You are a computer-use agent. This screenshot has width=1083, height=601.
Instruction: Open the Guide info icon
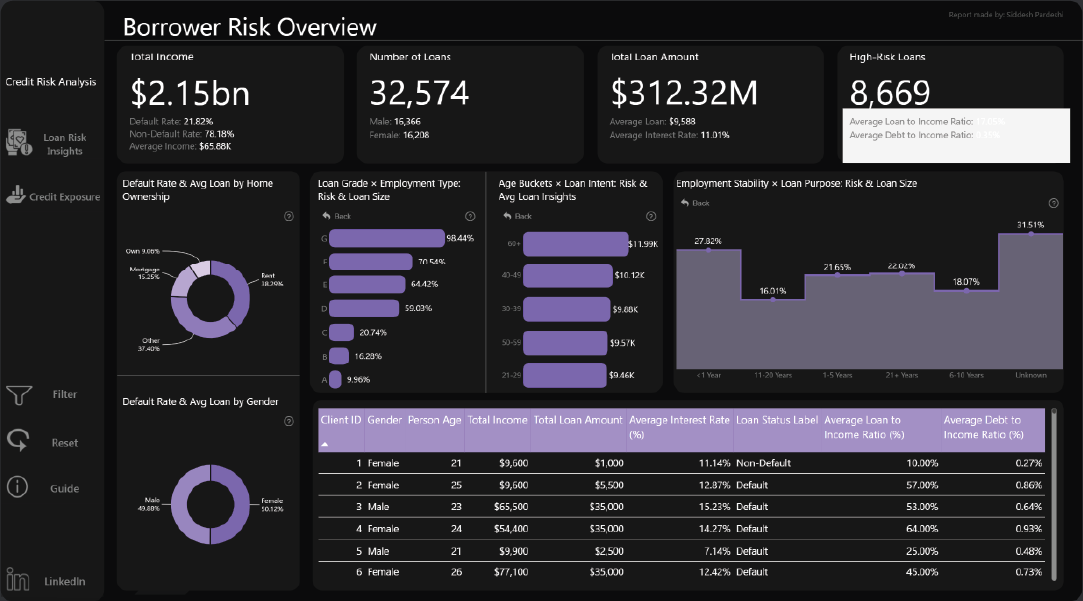(17, 487)
